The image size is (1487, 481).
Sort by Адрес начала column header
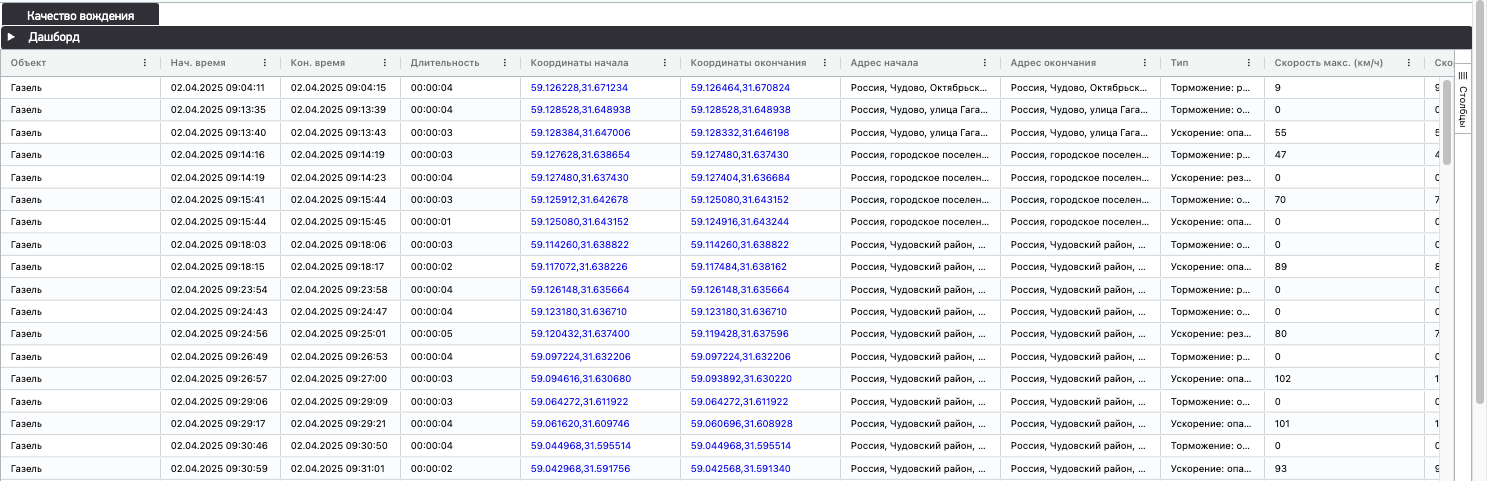tap(884, 63)
